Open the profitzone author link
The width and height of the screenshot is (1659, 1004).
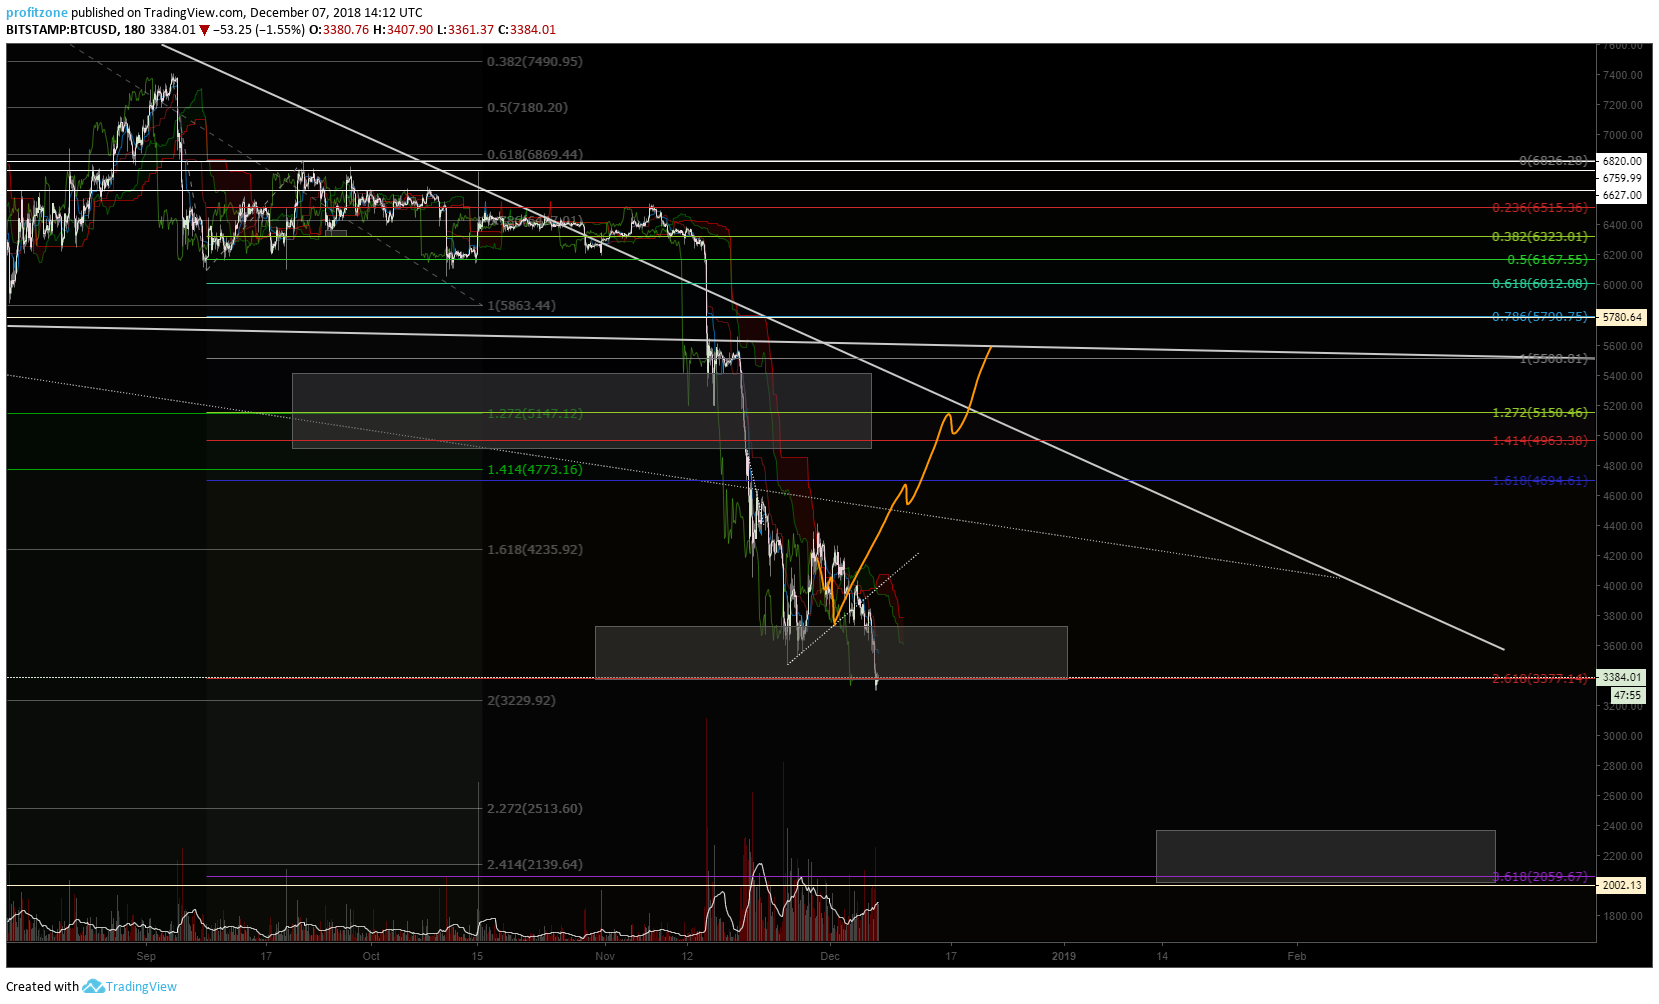coord(37,13)
